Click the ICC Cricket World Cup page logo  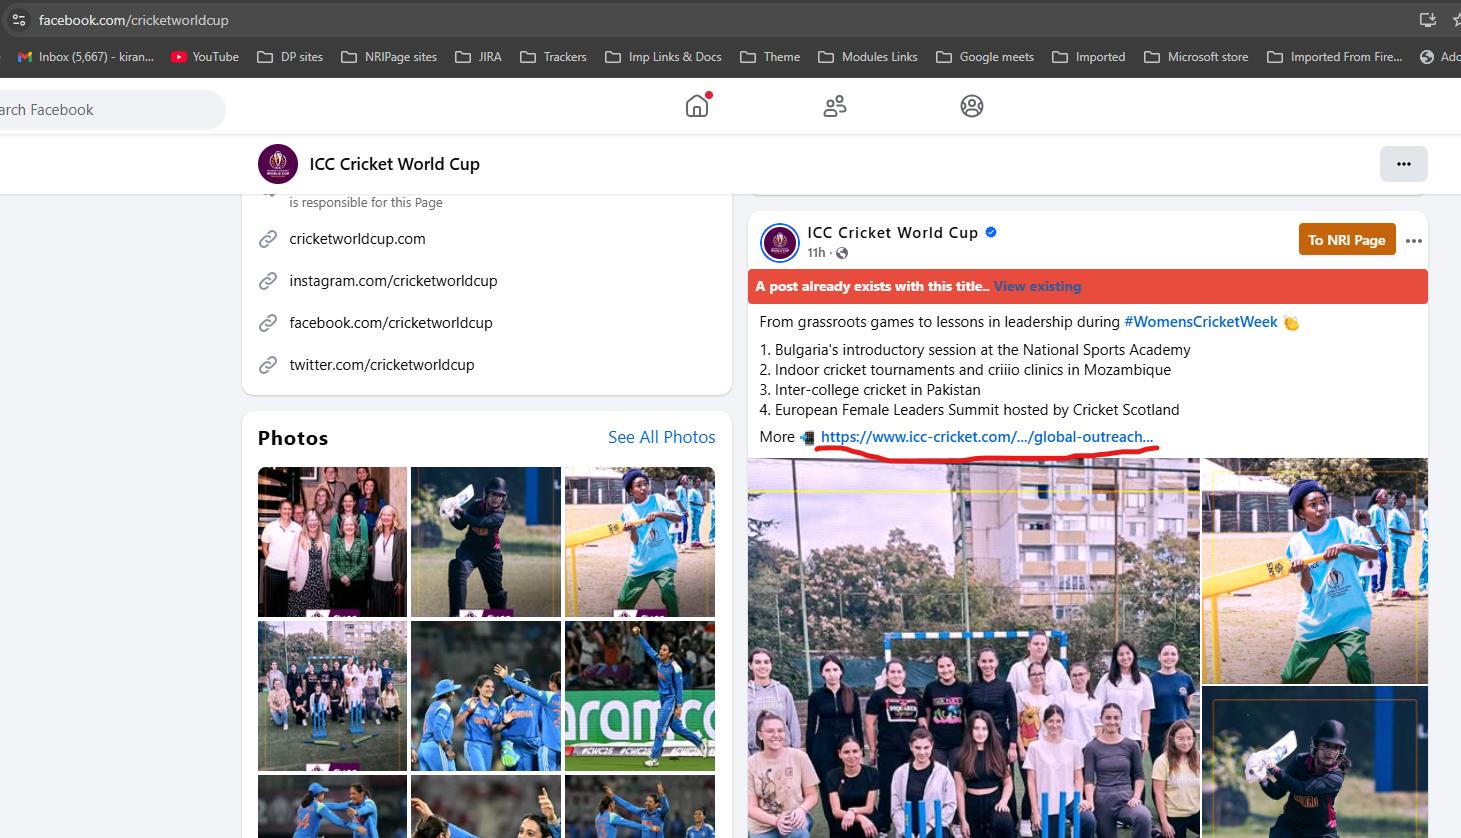(x=278, y=164)
